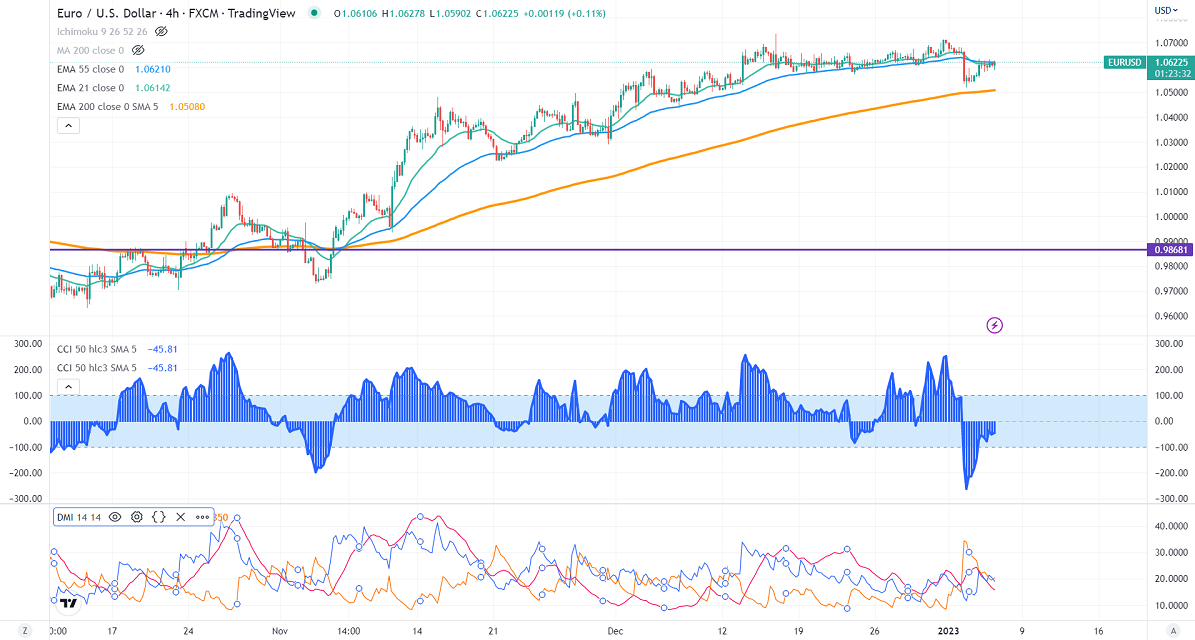Toggle the A auto-scale button
Screen dimensions: 1195x640
point(1174,631)
